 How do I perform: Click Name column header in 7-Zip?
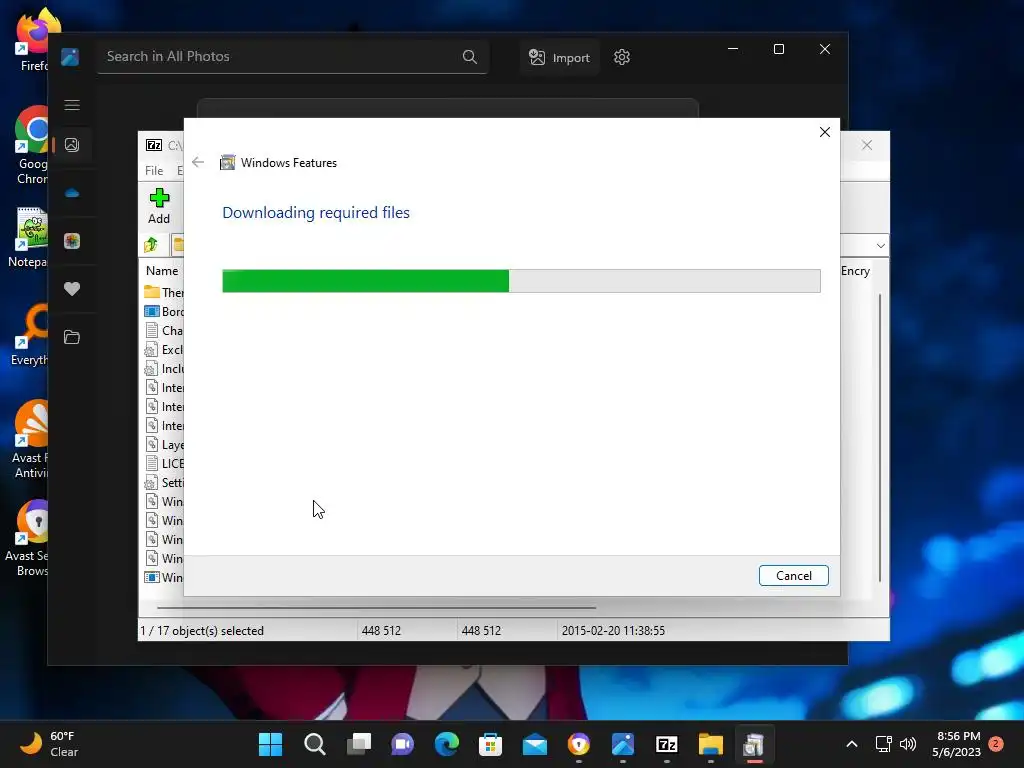(x=163, y=270)
